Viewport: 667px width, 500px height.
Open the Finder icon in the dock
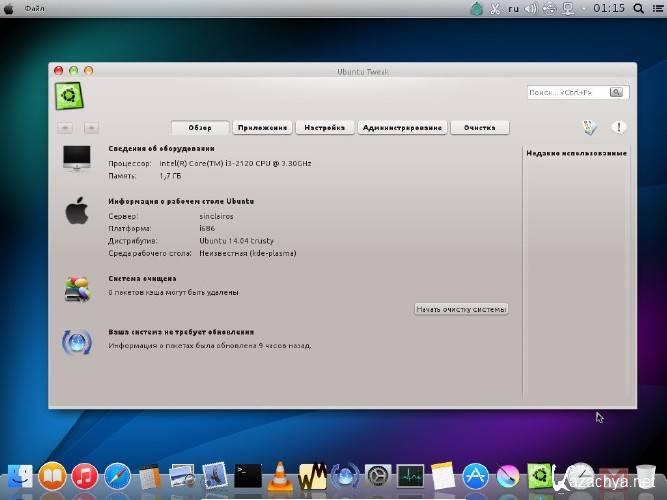click(20, 475)
